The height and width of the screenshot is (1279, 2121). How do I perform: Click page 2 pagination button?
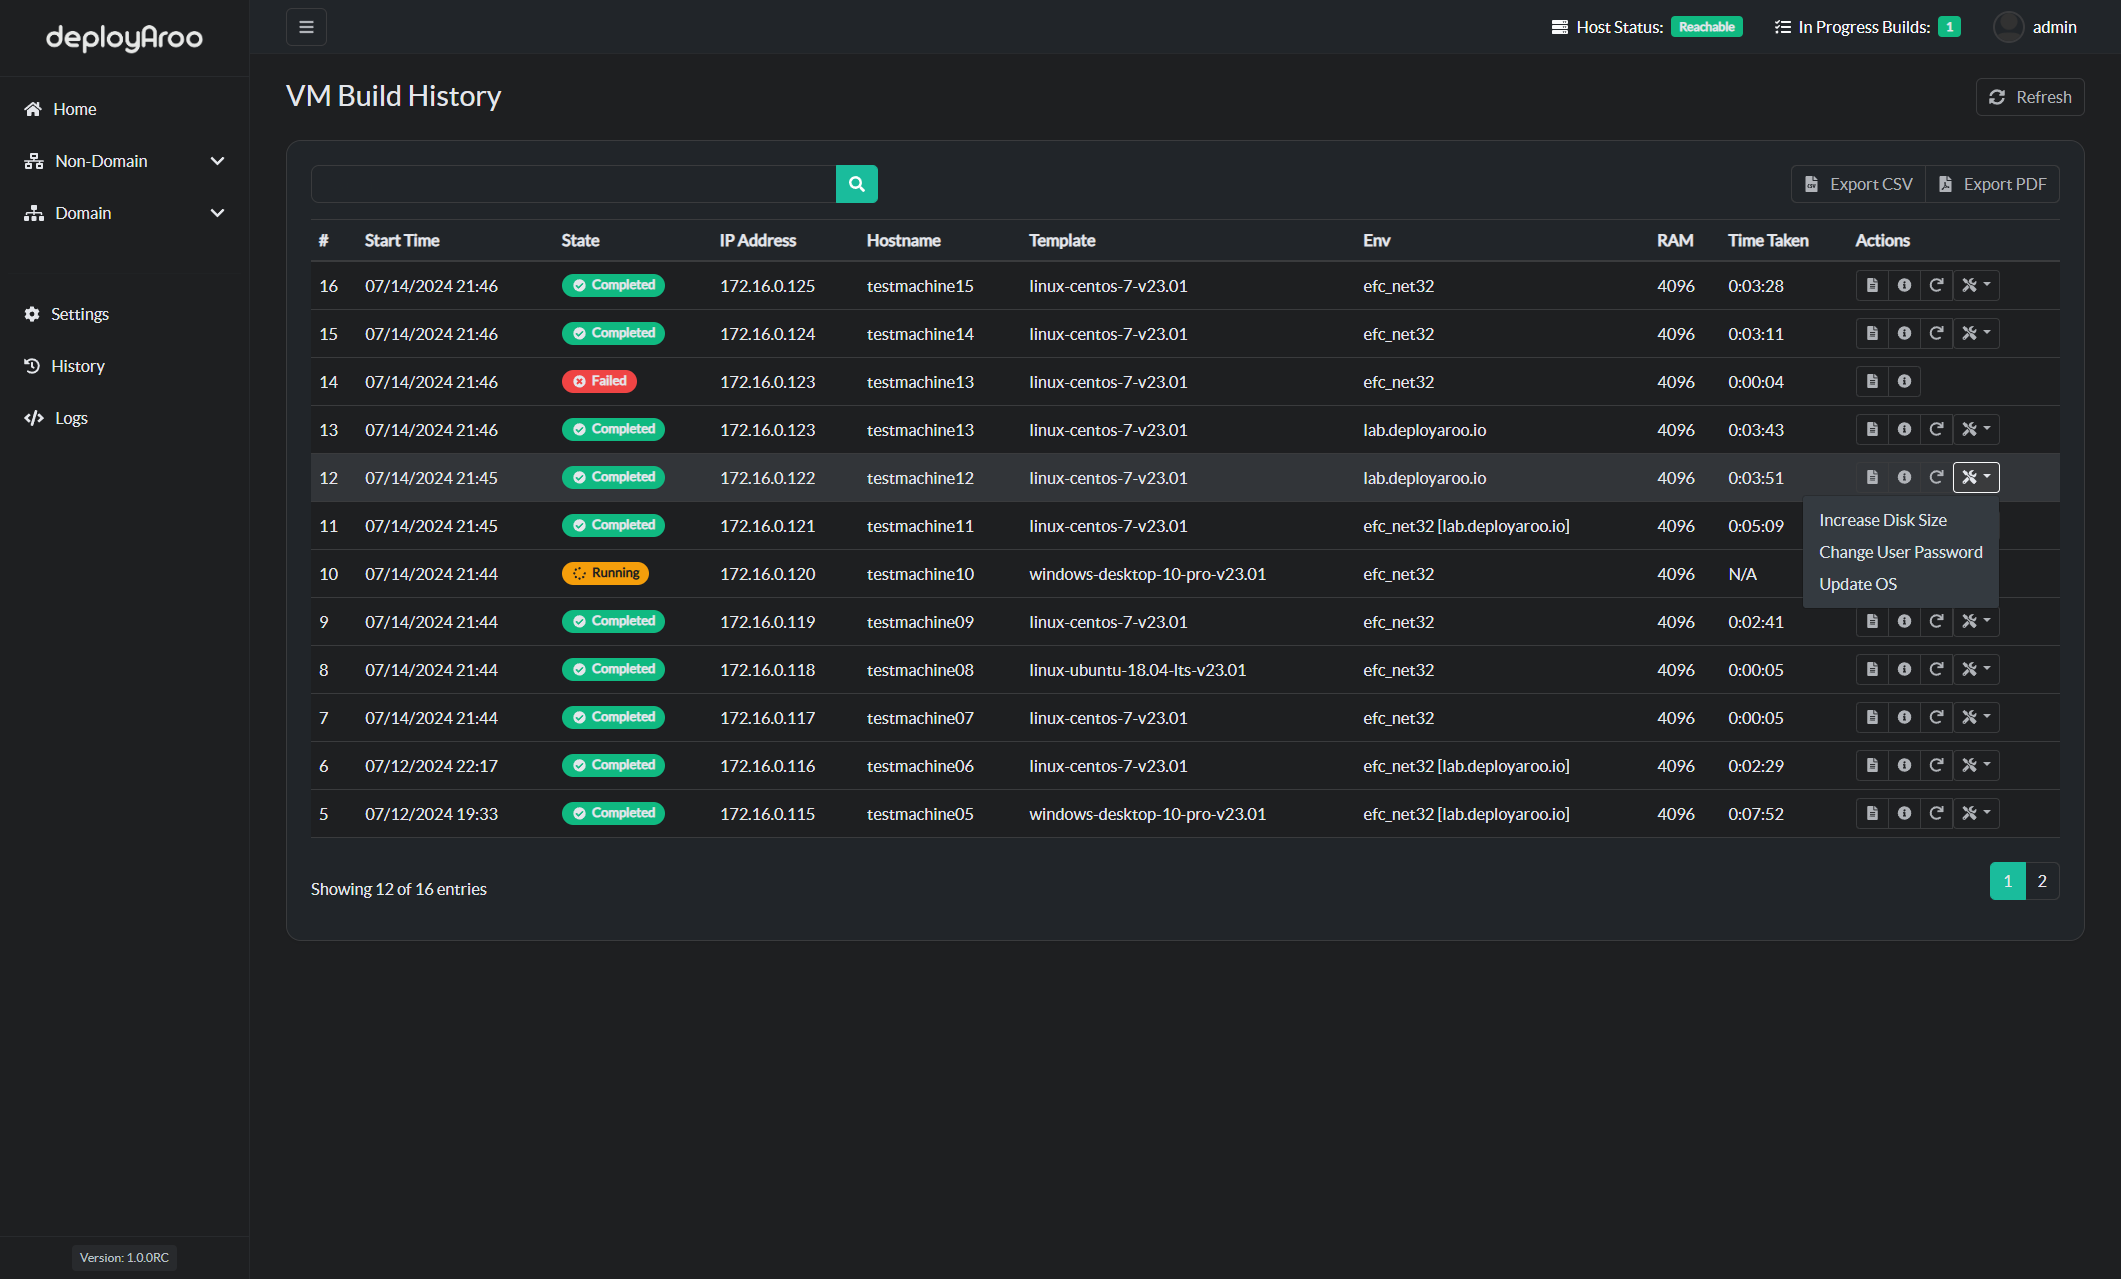tap(2042, 879)
